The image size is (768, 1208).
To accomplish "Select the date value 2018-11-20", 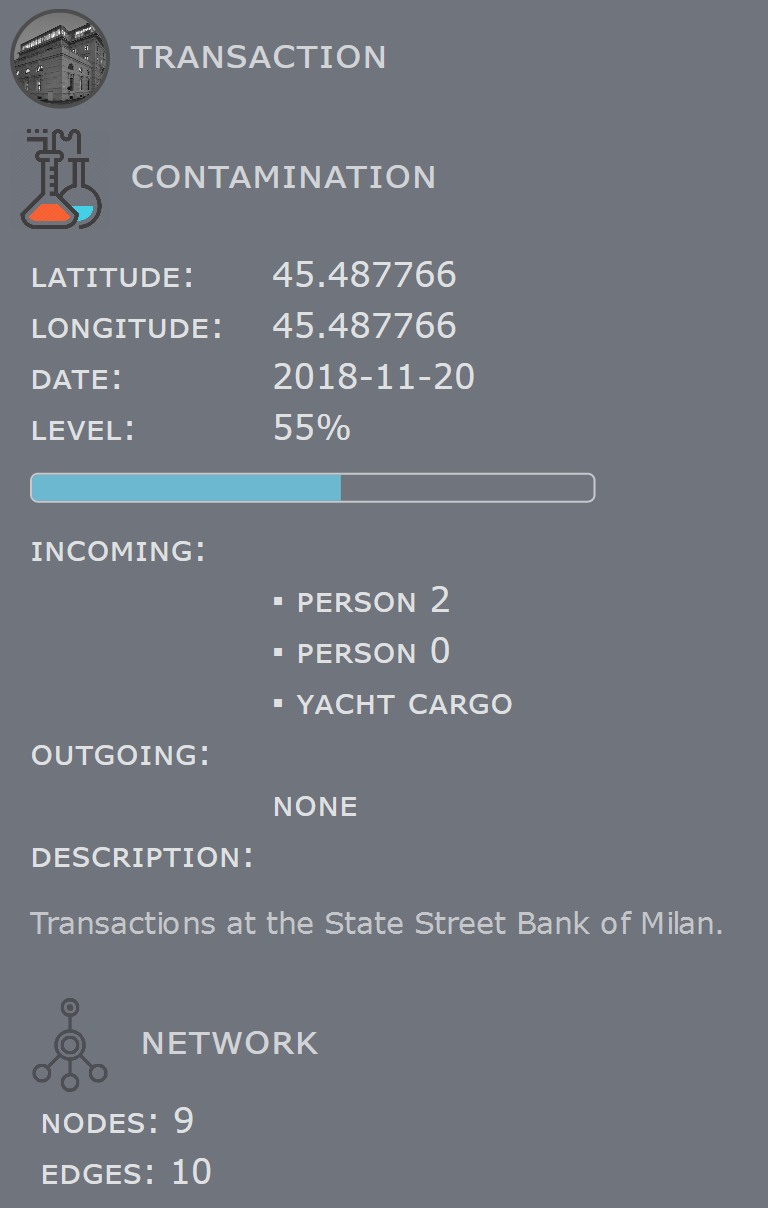I will [x=373, y=377].
